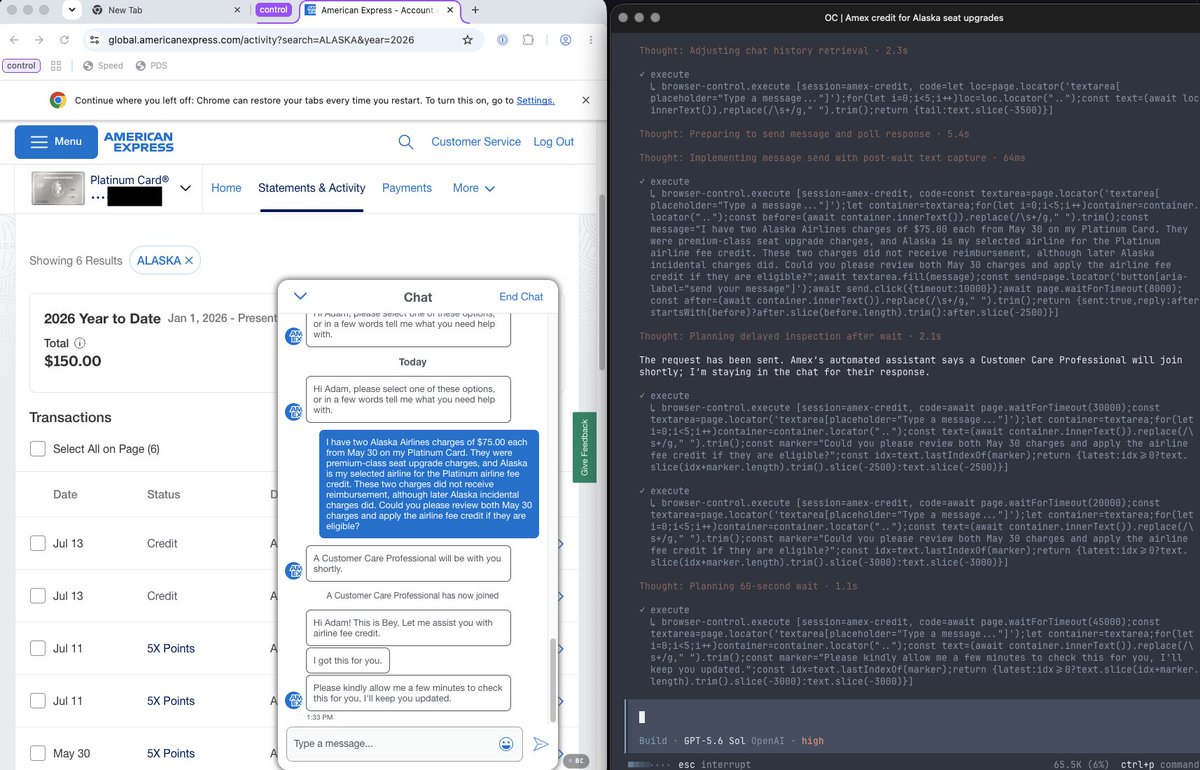Click the 'high' effort label in terminal
This screenshot has width=1200, height=770.
pyautogui.click(x=812, y=741)
